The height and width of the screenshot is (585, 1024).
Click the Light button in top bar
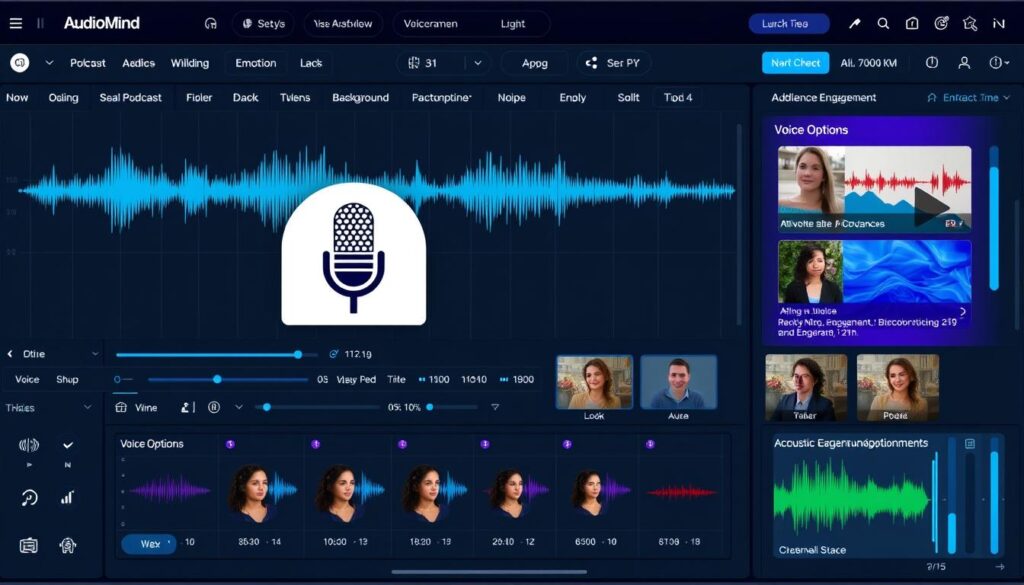click(513, 24)
